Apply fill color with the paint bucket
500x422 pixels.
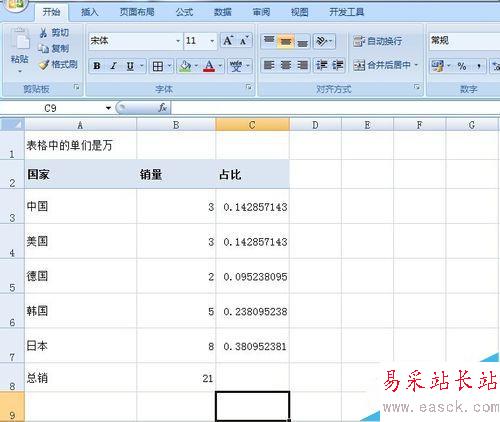(x=185, y=66)
